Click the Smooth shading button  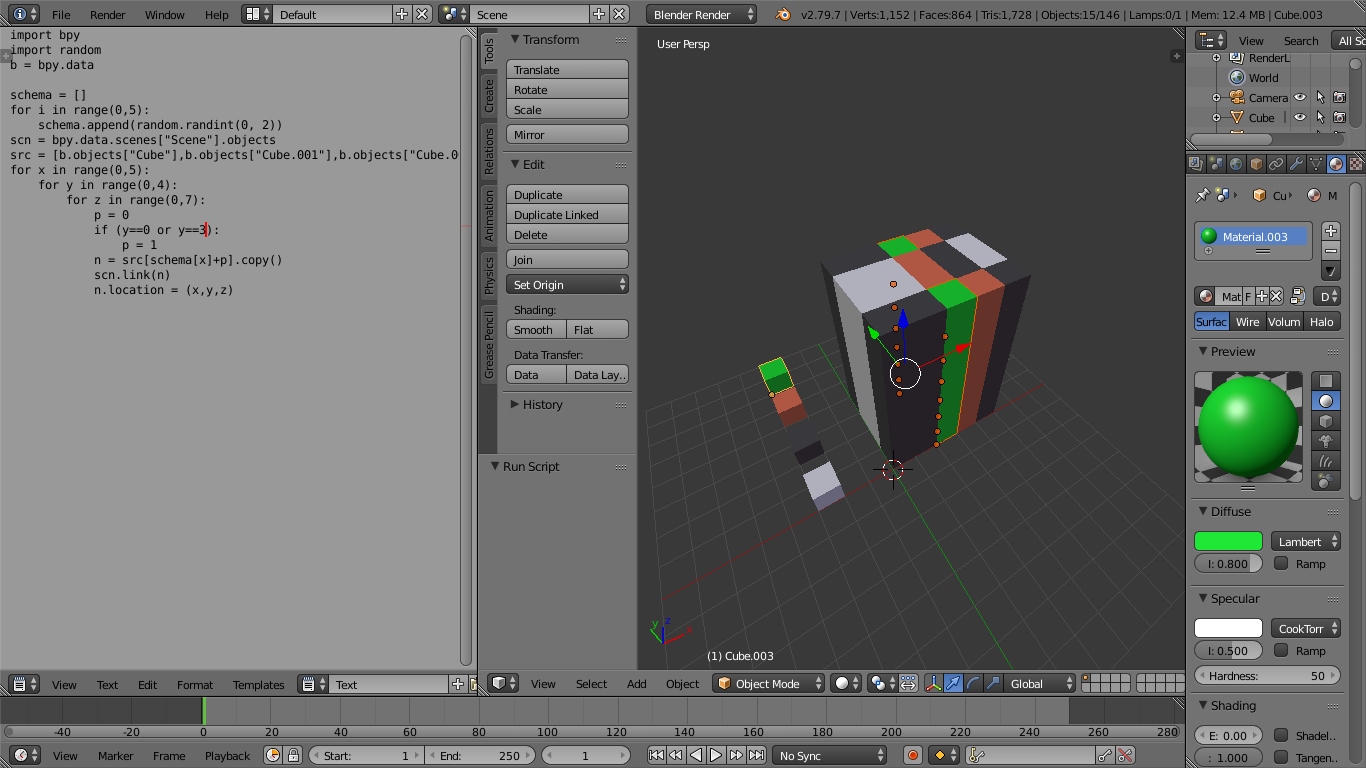pyautogui.click(x=536, y=330)
